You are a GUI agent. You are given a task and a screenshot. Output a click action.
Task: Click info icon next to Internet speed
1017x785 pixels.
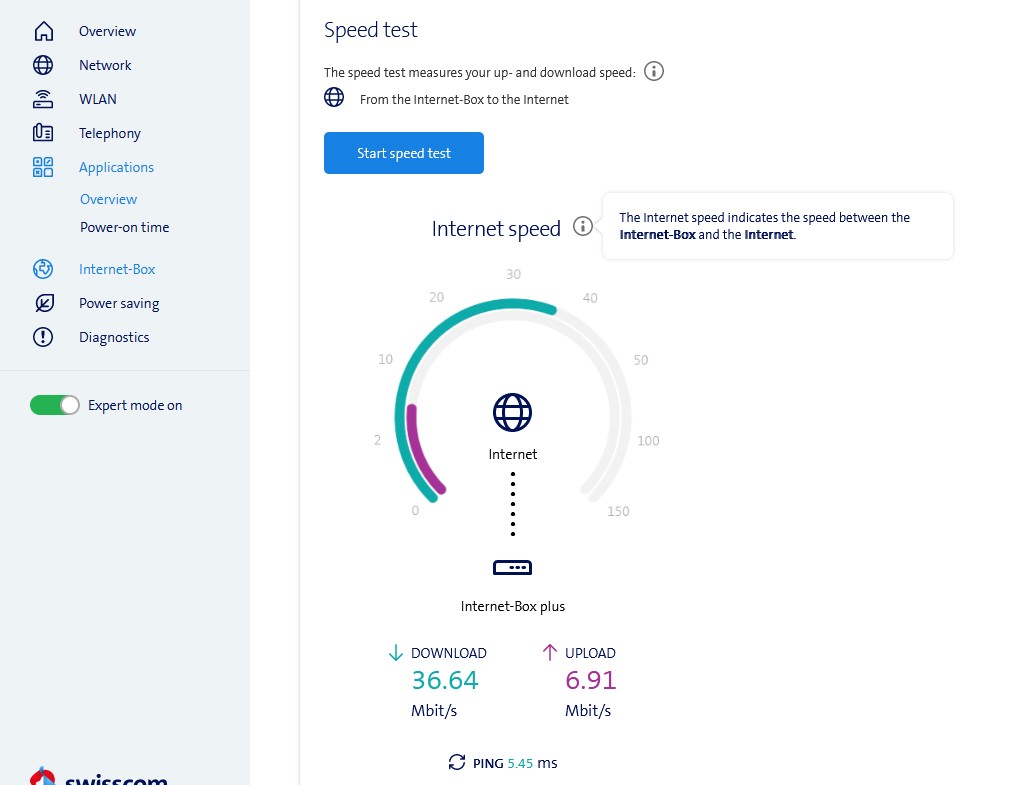(583, 227)
